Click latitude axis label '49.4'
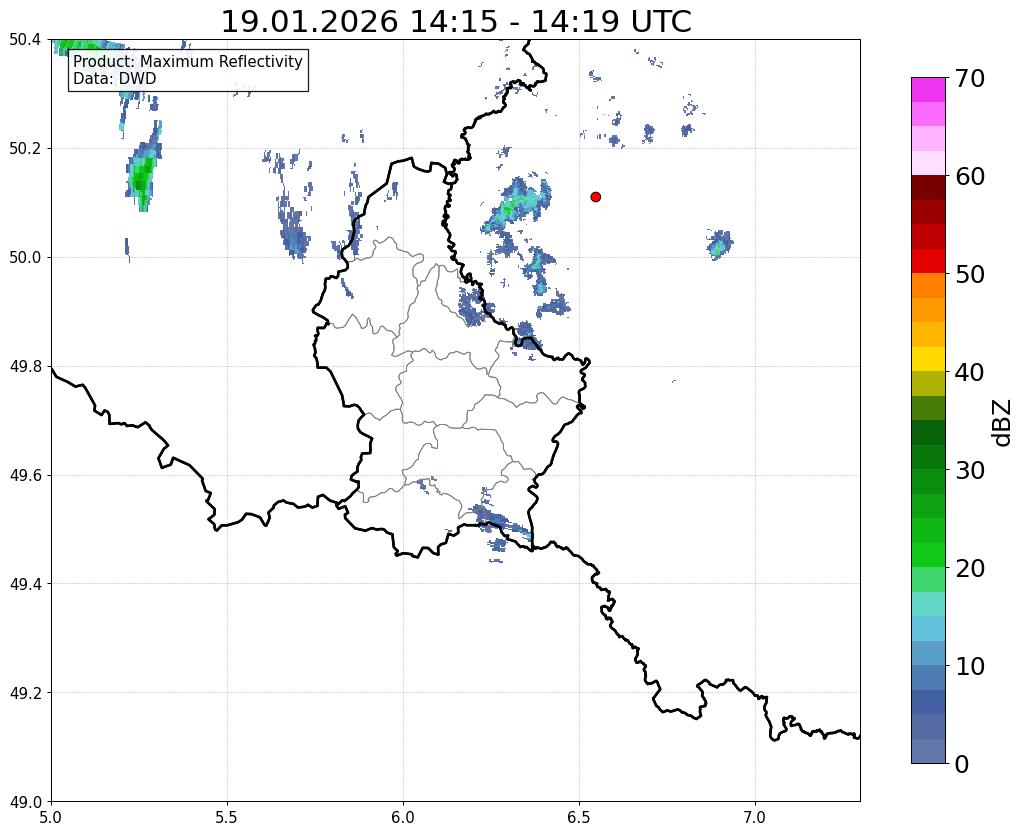The height and width of the screenshot is (834, 1023). 25,584
